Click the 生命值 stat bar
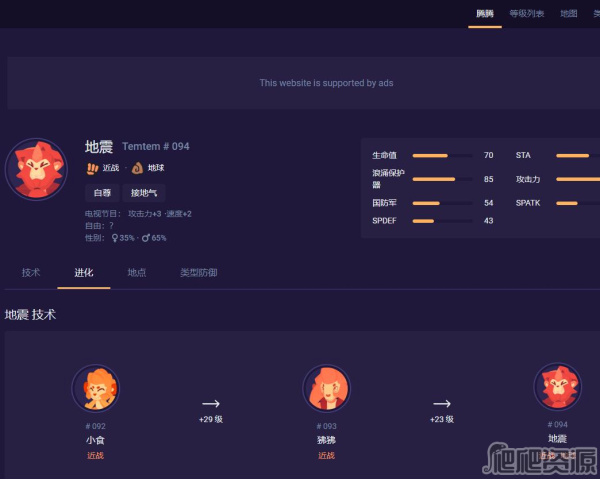This screenshot has width=600, height=479. 442,156
